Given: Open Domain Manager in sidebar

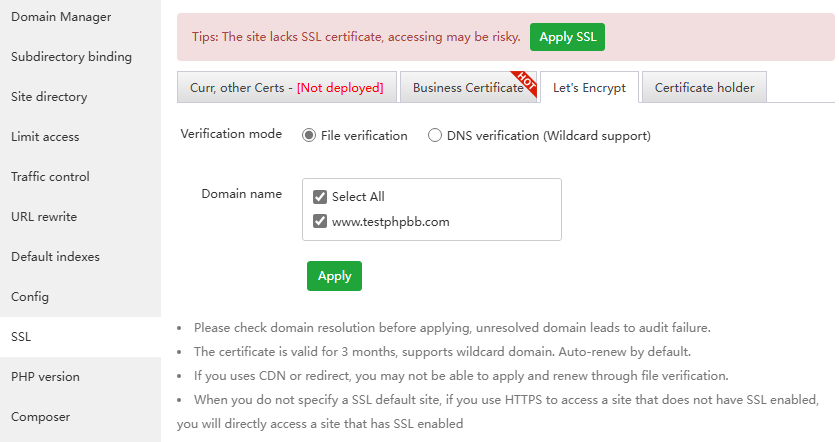Looking at the screenshot, I should 61,17.
